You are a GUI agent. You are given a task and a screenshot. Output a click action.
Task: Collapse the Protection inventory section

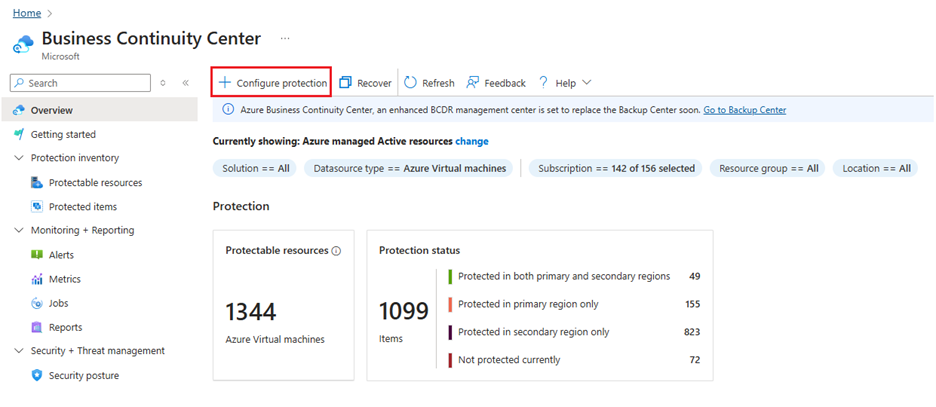(18, 158)
